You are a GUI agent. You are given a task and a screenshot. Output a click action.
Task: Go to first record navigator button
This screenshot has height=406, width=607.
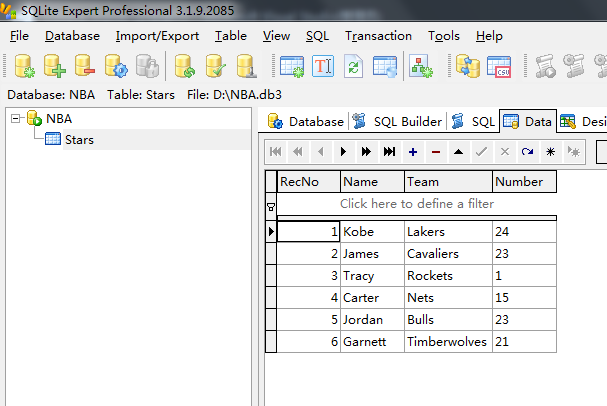(276, 152)
